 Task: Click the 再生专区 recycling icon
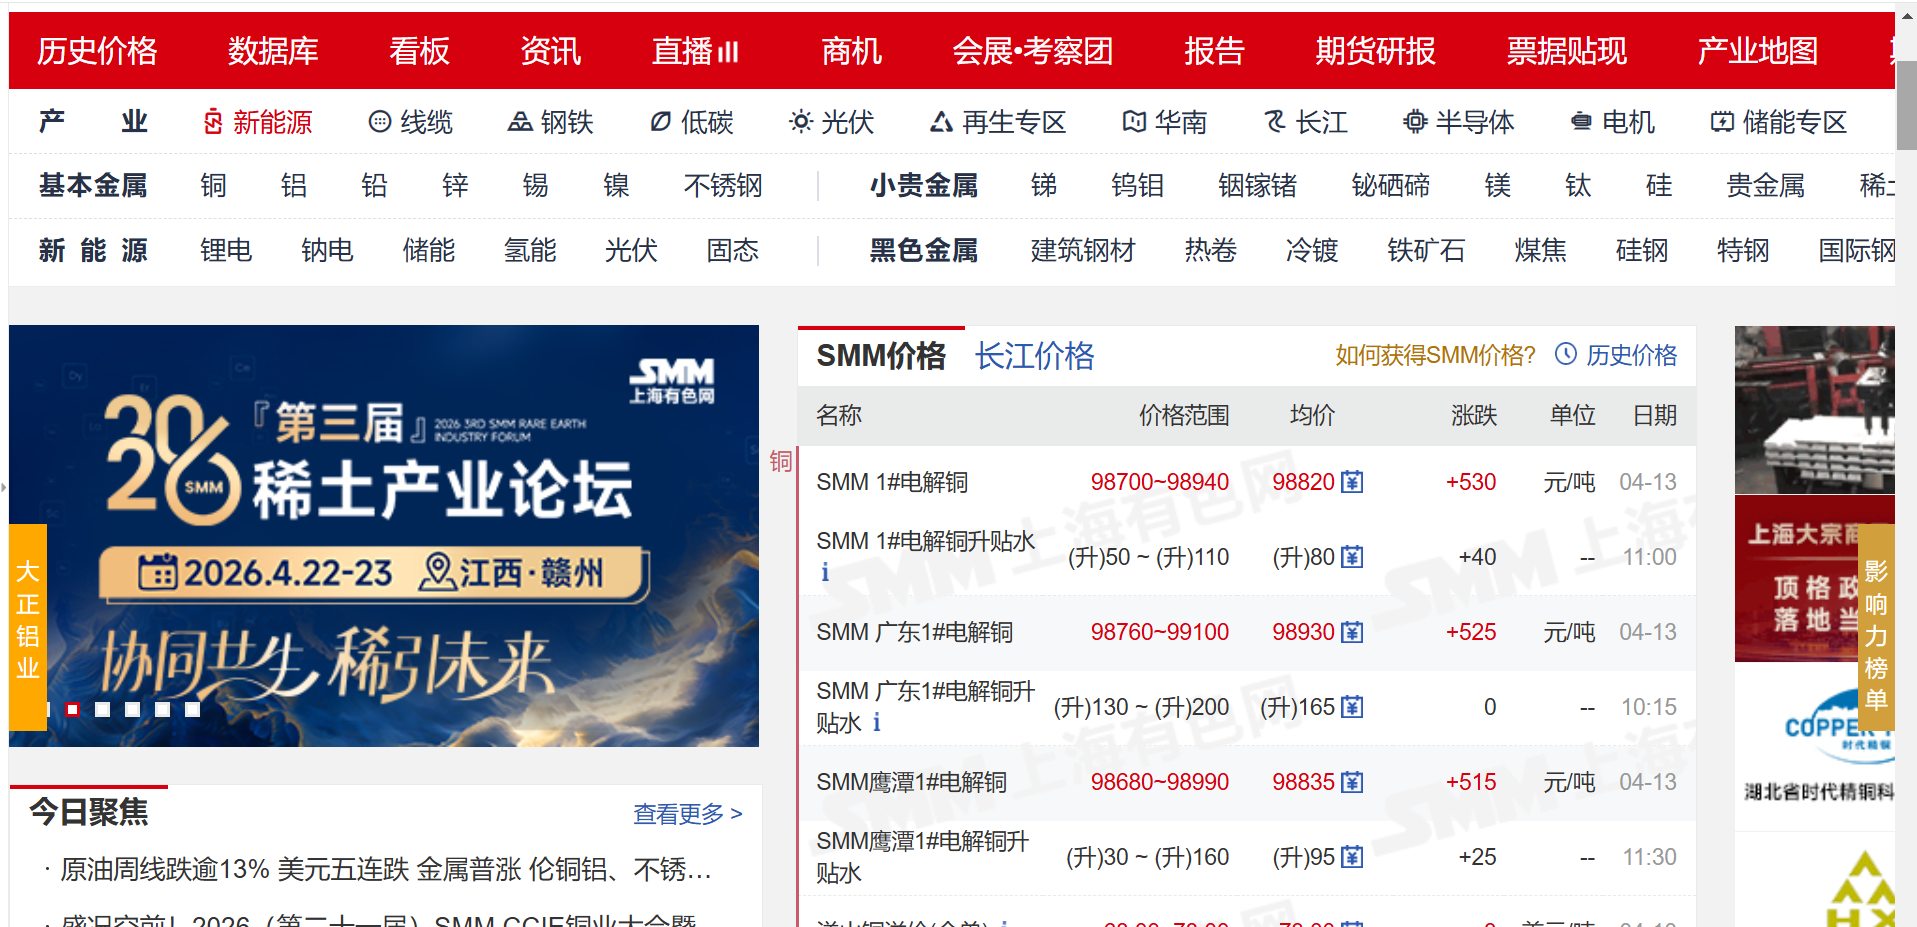(941, 122)
